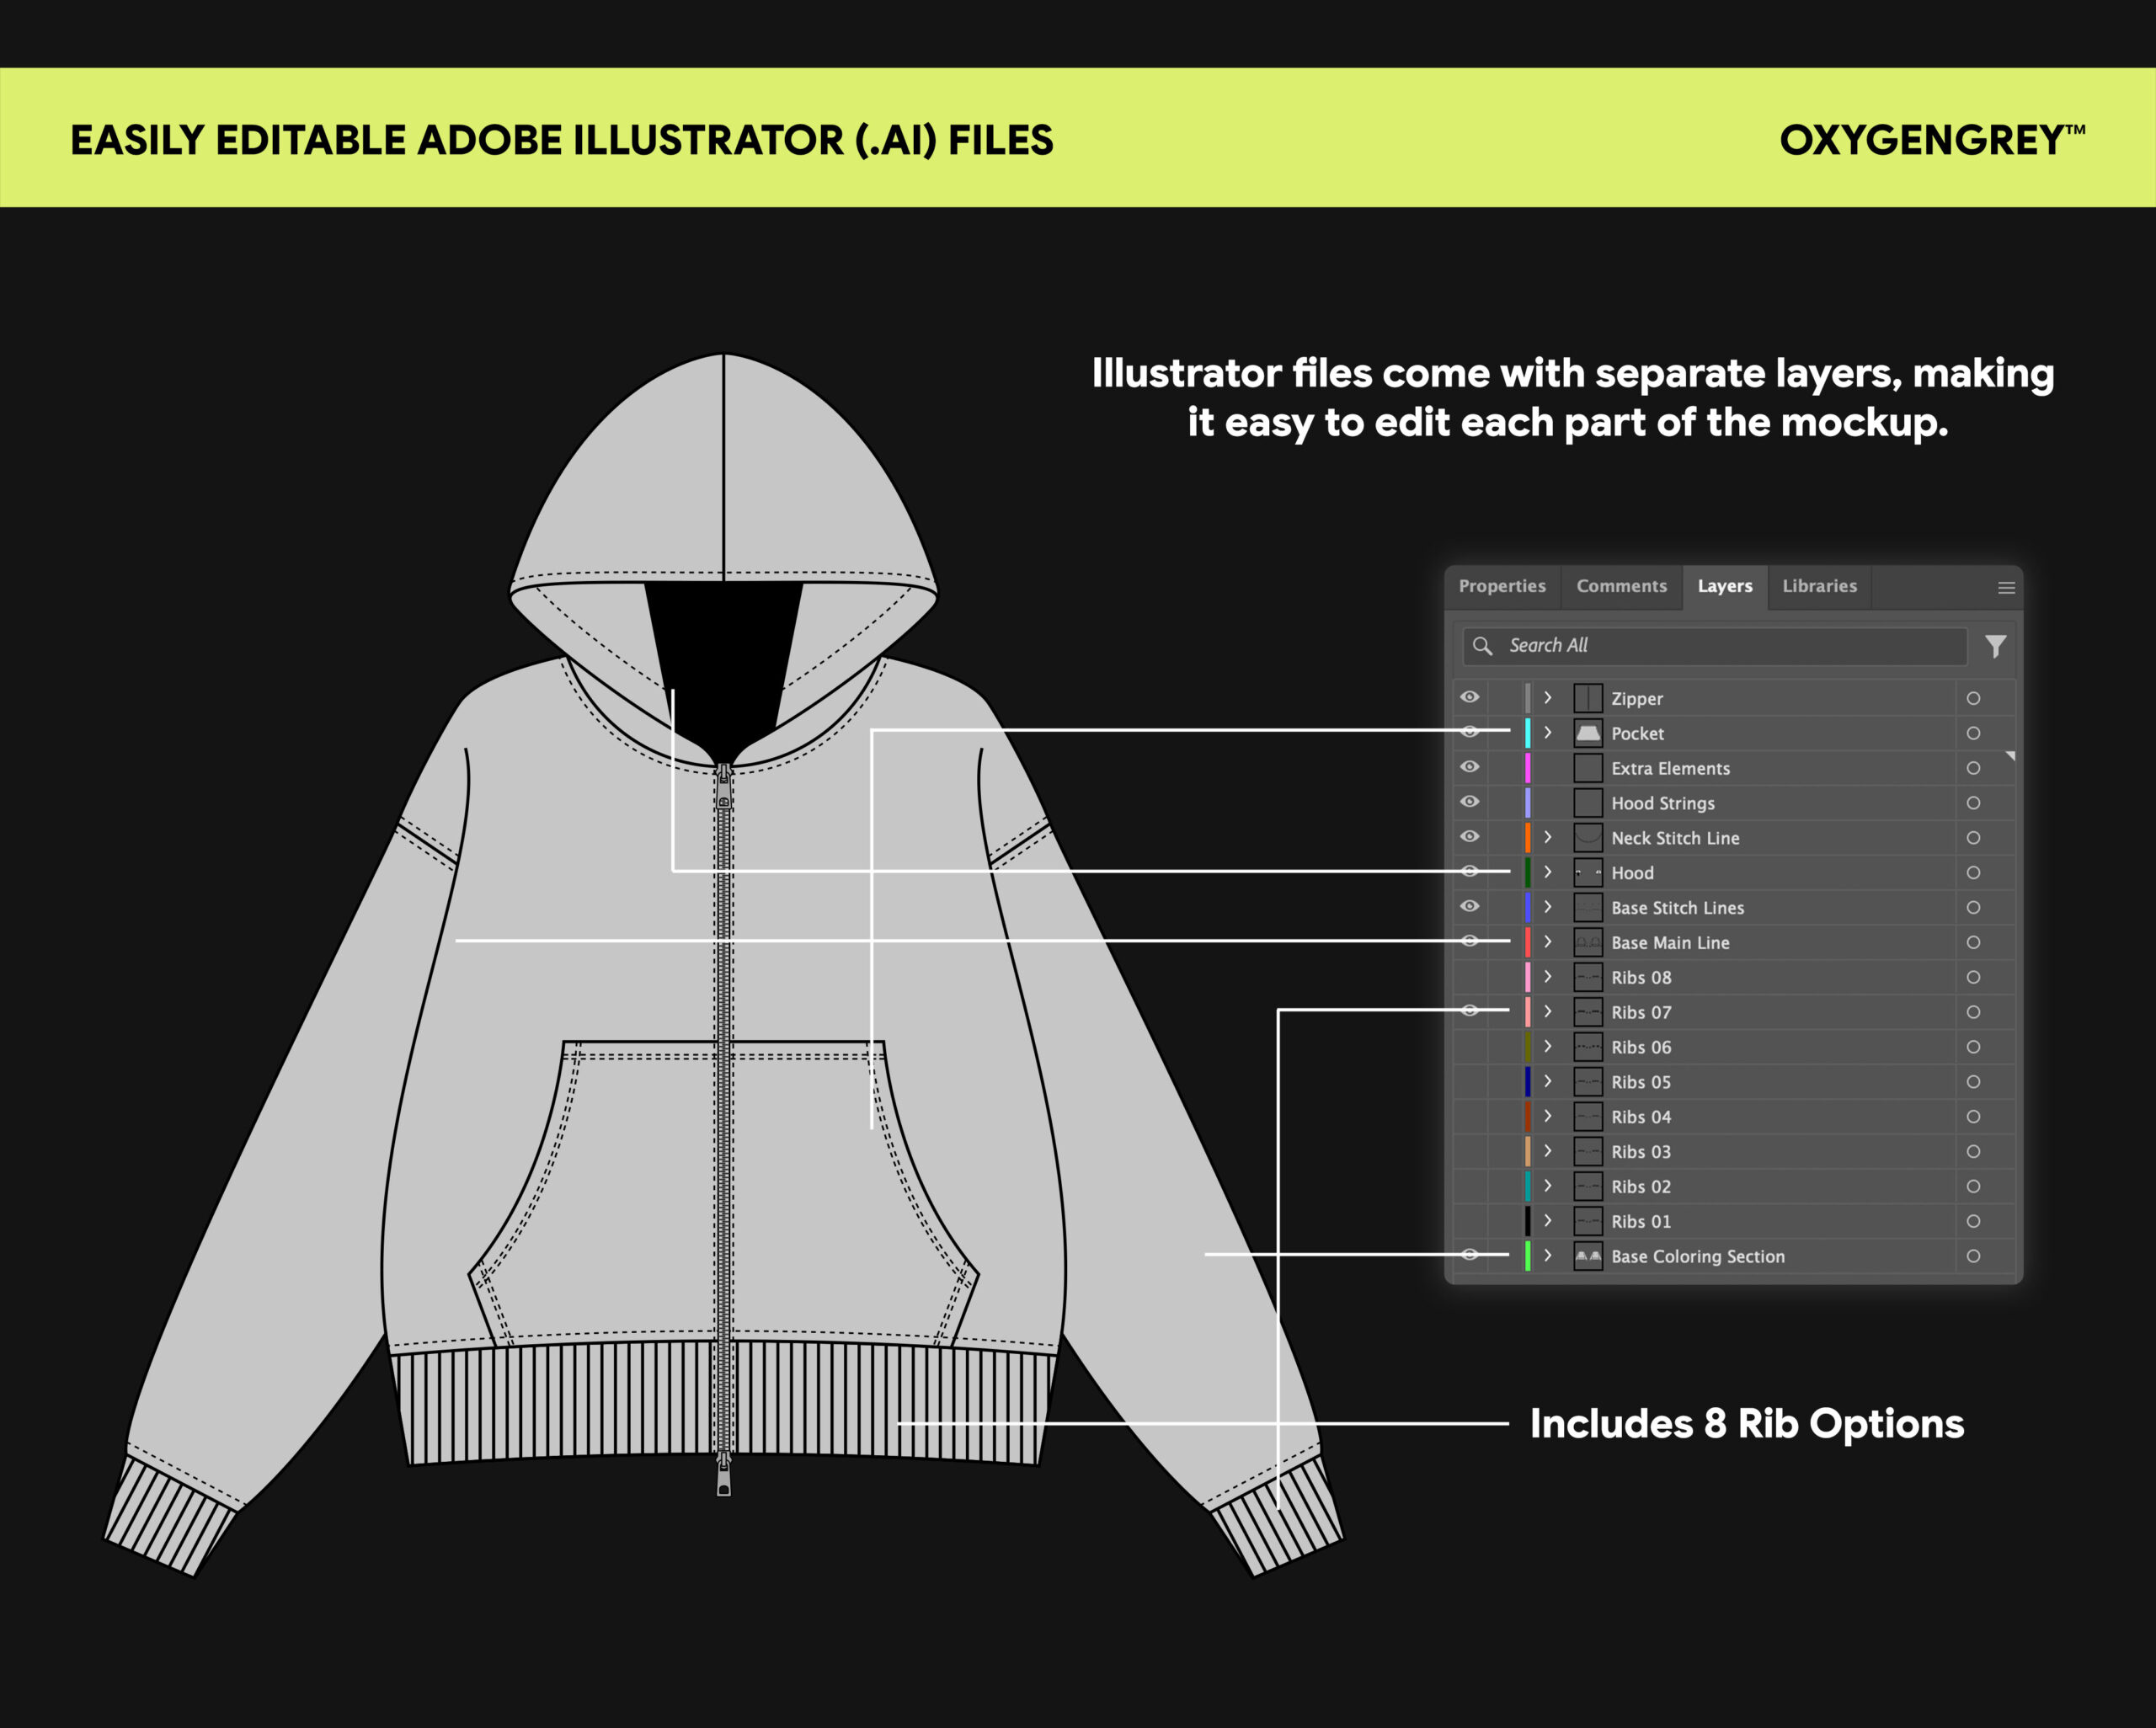Screen dimensions: 2156x1728
Task: Switch to the Properties tab
Action: (x=1502, y=586)
